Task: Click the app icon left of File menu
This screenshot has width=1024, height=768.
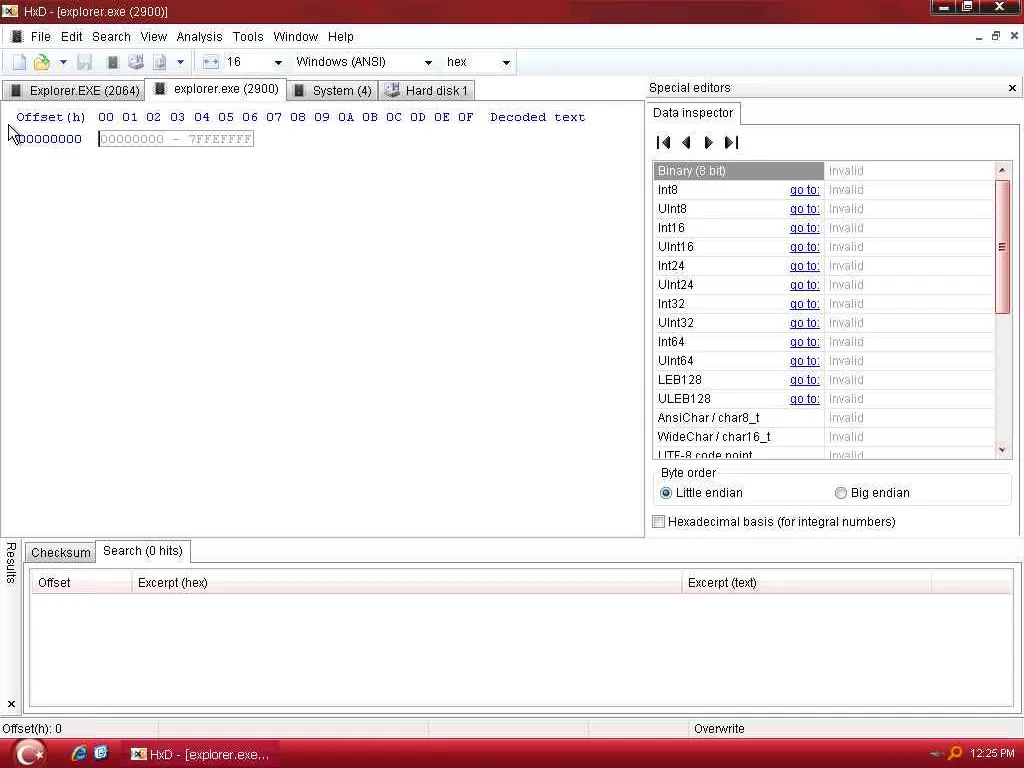Action: 16,37
